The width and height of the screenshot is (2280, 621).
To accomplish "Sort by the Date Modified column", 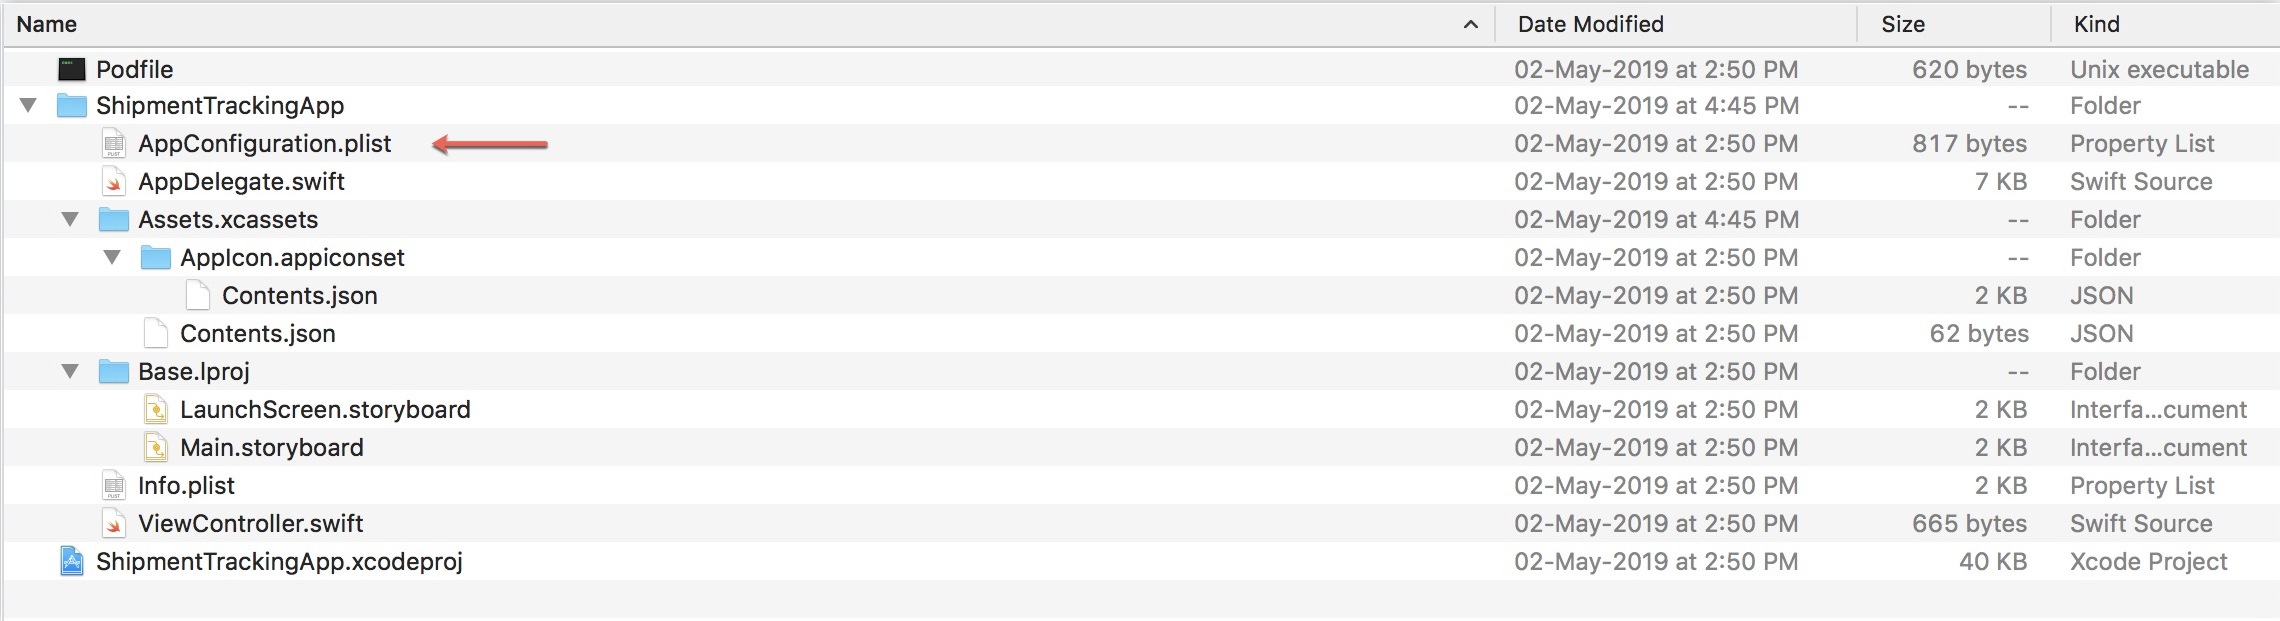I will click(x=1590, y=24).
